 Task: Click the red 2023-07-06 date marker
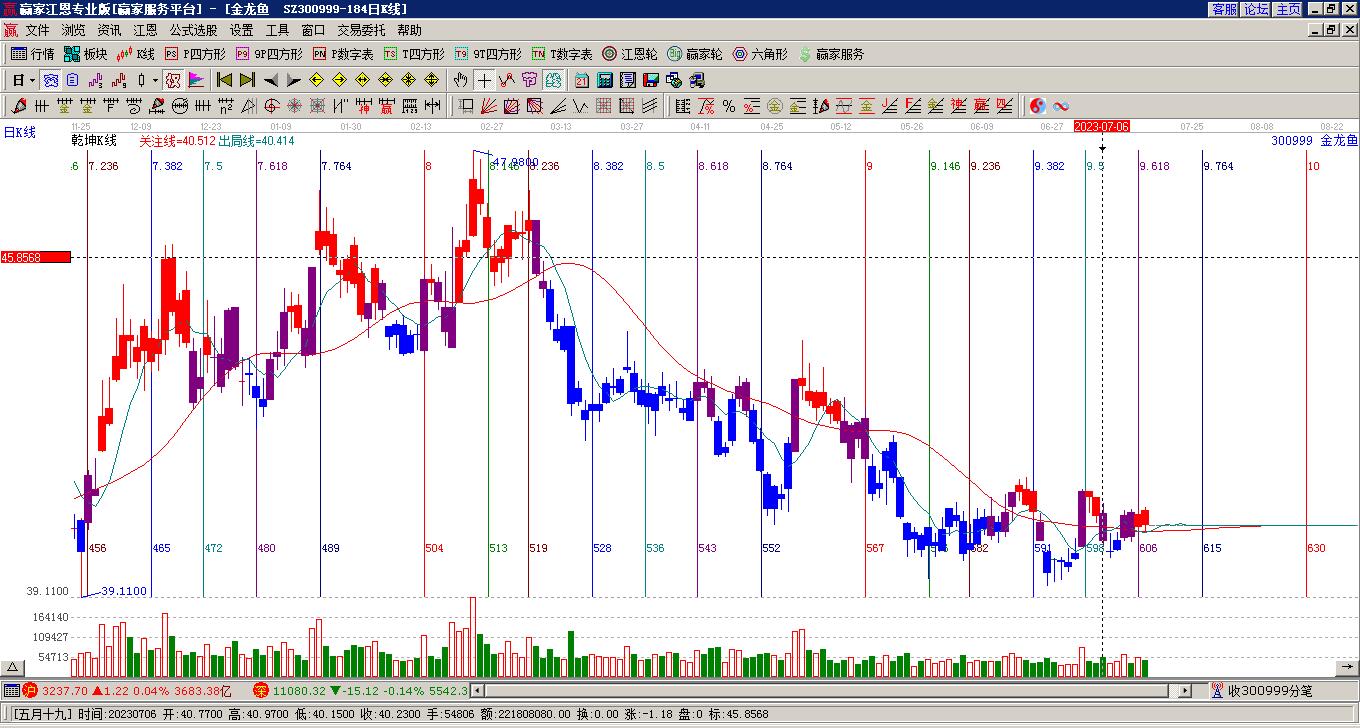(x=1102, y=127)
